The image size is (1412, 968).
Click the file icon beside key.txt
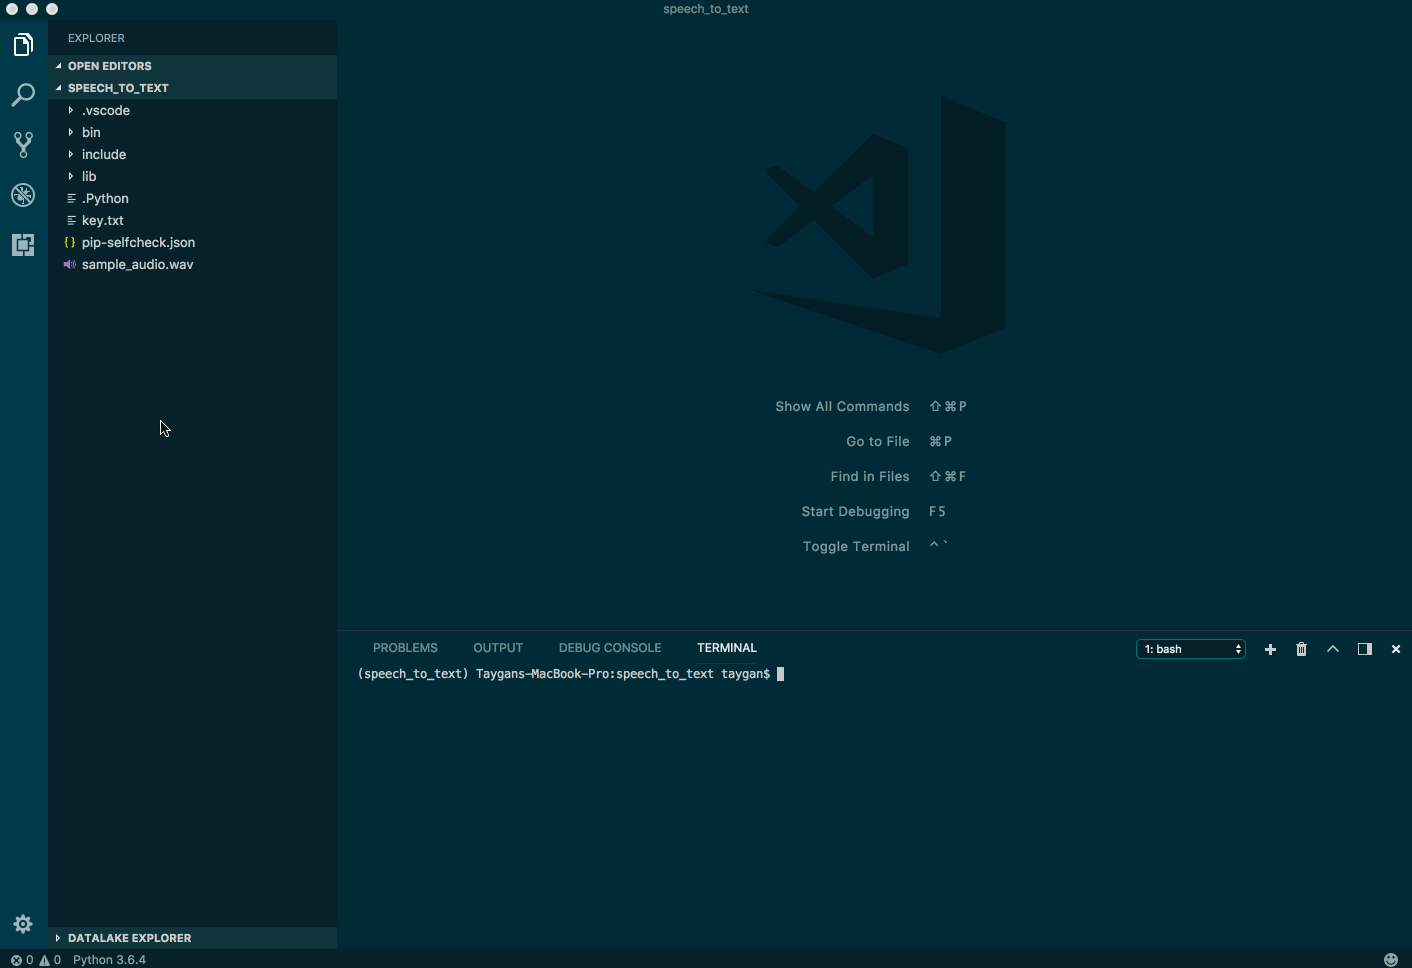71,221
